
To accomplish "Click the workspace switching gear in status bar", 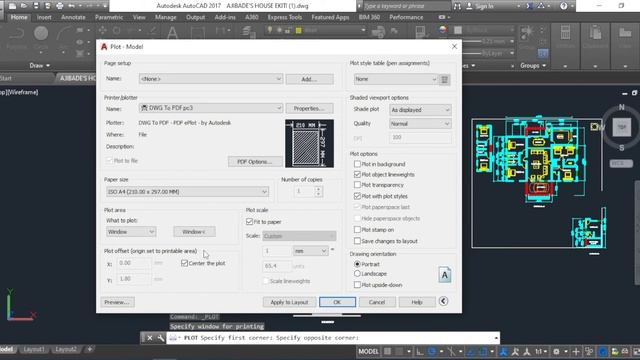I will tap(556, 351).
